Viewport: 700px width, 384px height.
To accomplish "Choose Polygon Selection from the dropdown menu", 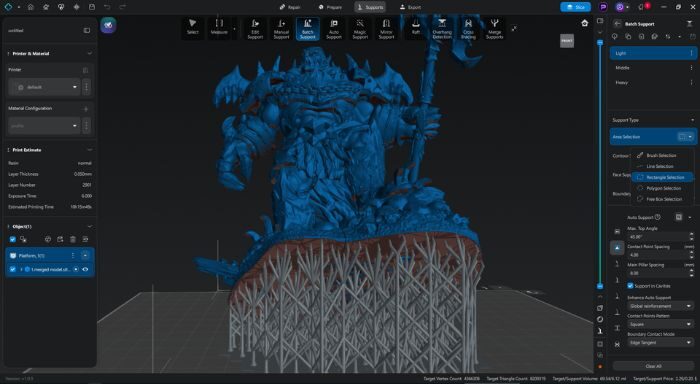I will click(663, 188).
